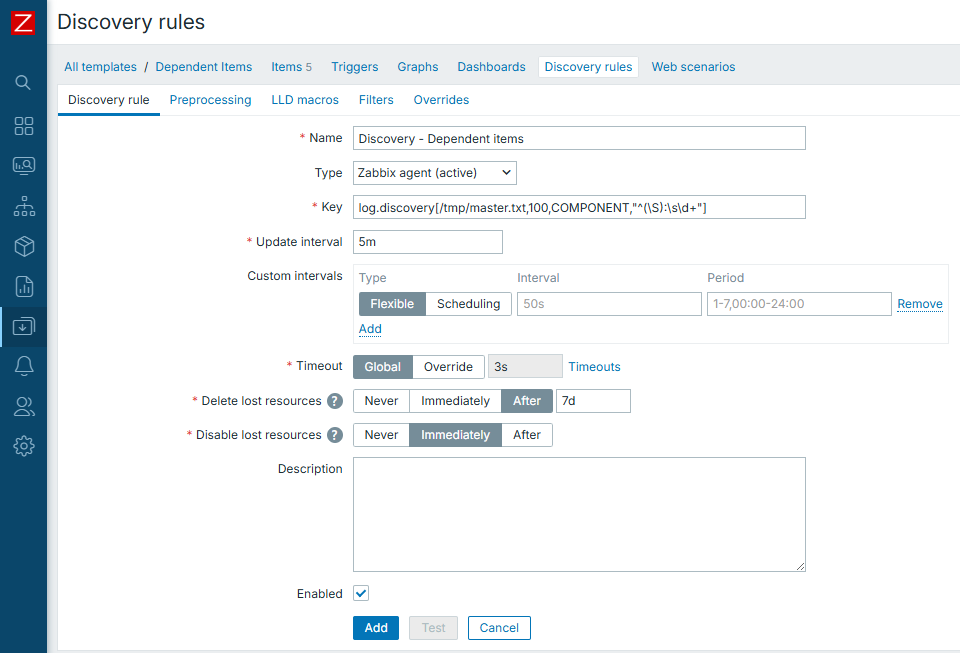Click the Add button to save rule
This screenshot has height=653, width=960.
[x=376, y=628]
